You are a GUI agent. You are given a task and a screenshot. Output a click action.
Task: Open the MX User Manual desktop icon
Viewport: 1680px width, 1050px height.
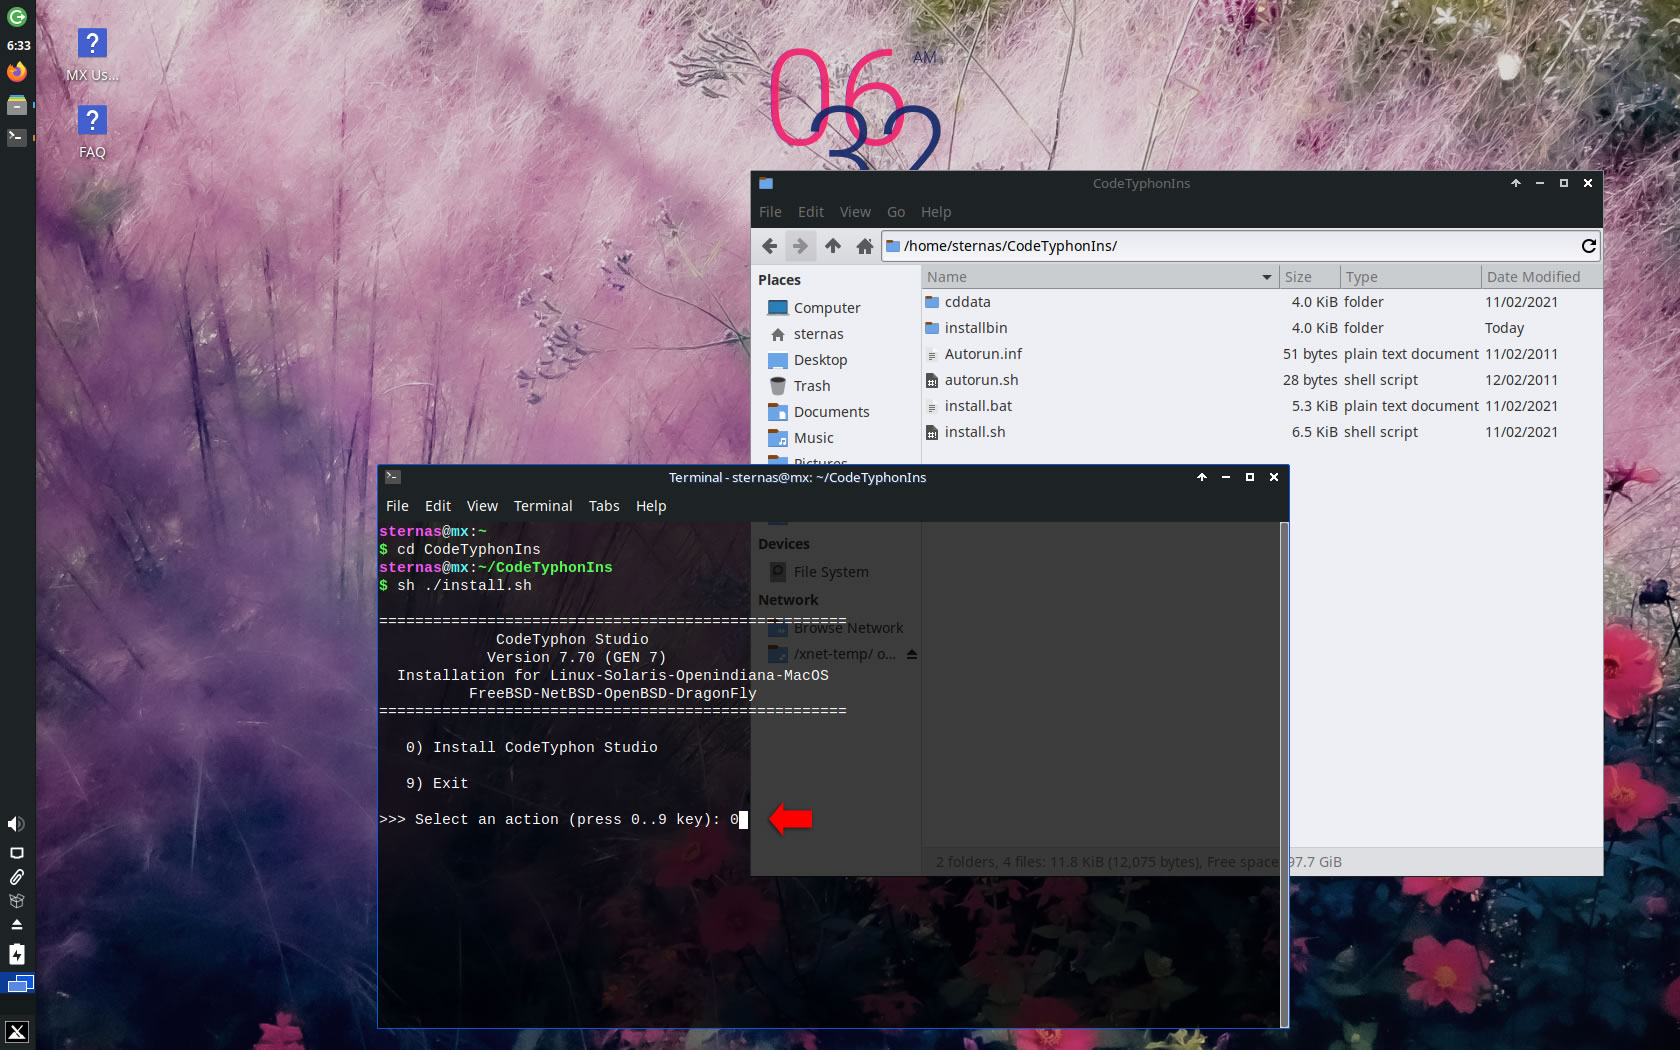tap(92, 55)
